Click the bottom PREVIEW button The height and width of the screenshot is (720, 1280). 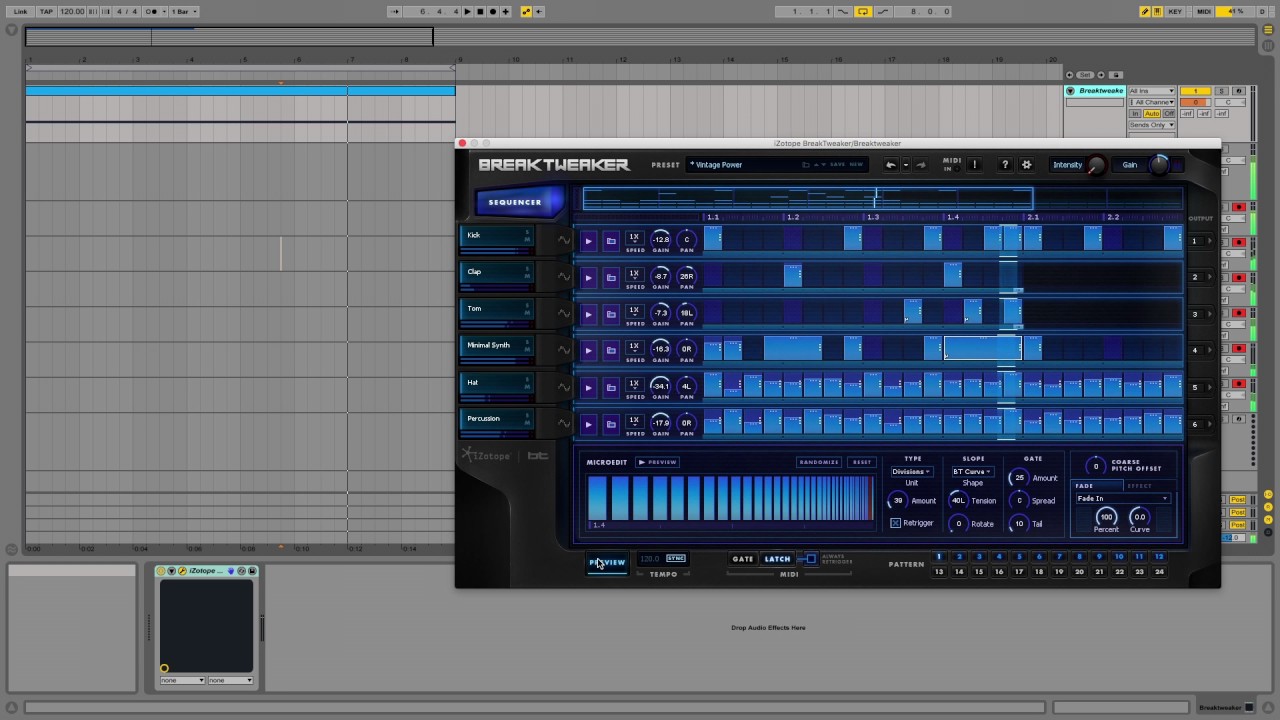607,563
